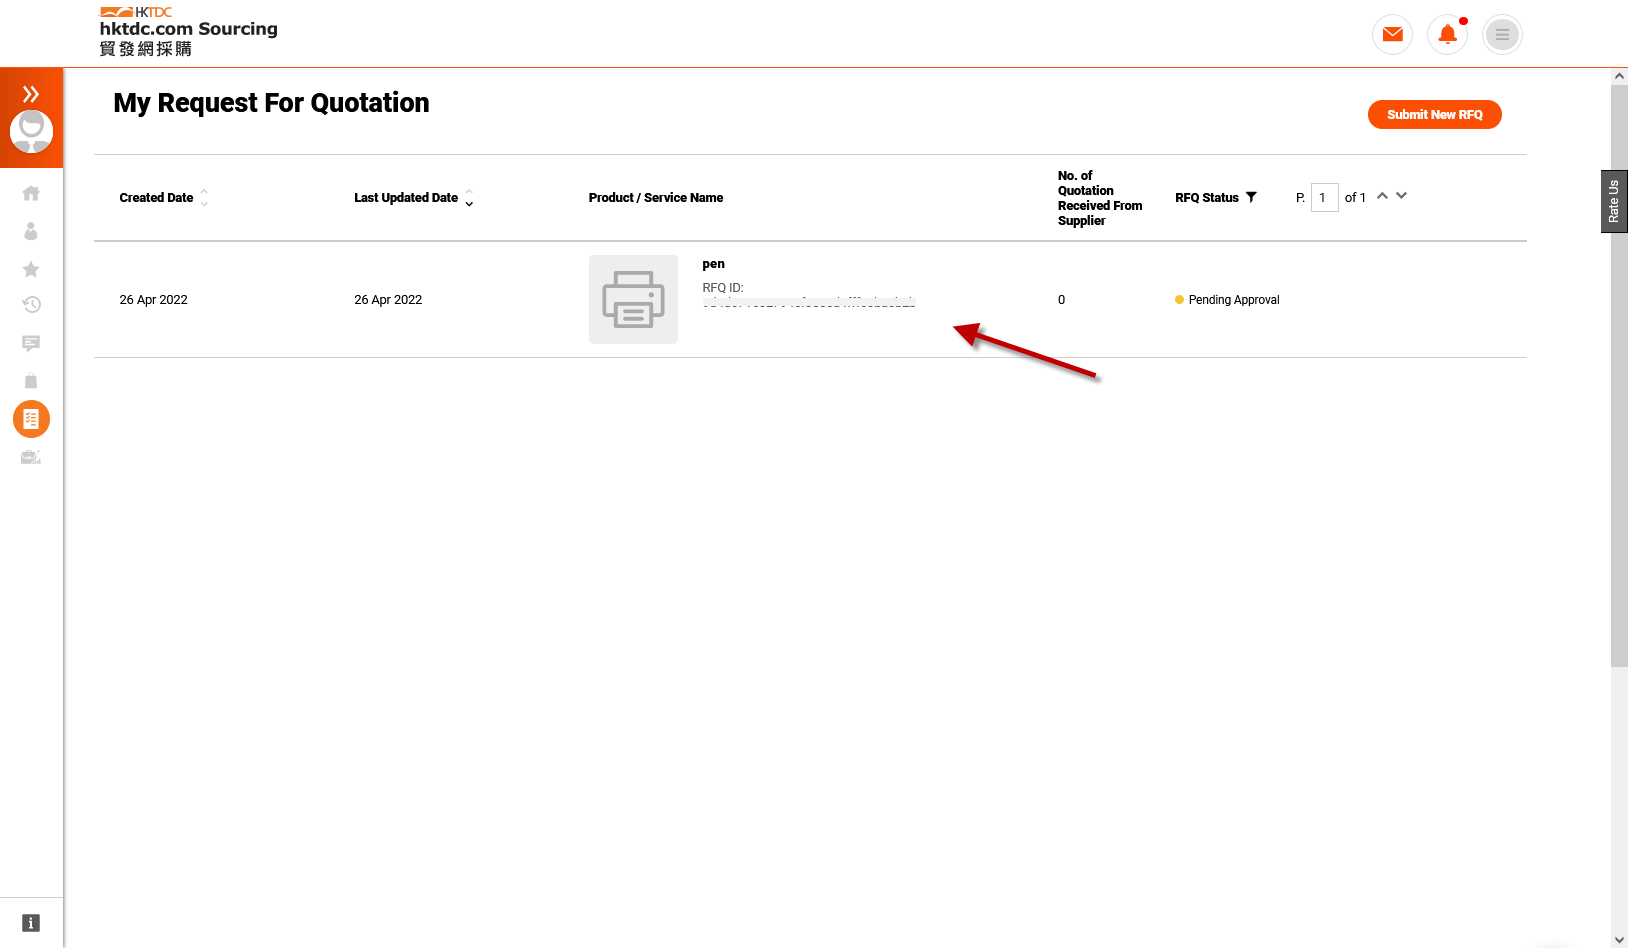Open the pen RFQ item link
Image resolution: width=1628 pixels, height=948 pixels.
[713, 264]
